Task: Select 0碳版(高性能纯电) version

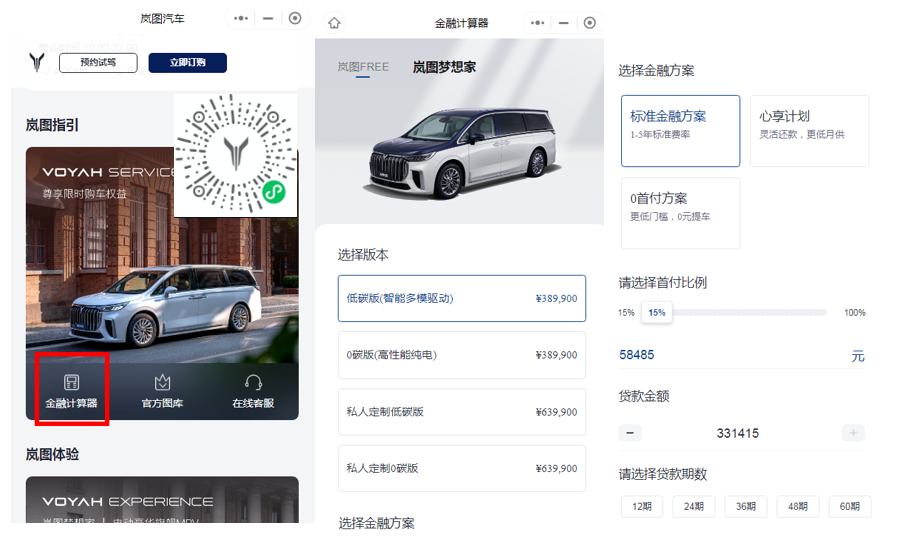Action: pos(462,355)
